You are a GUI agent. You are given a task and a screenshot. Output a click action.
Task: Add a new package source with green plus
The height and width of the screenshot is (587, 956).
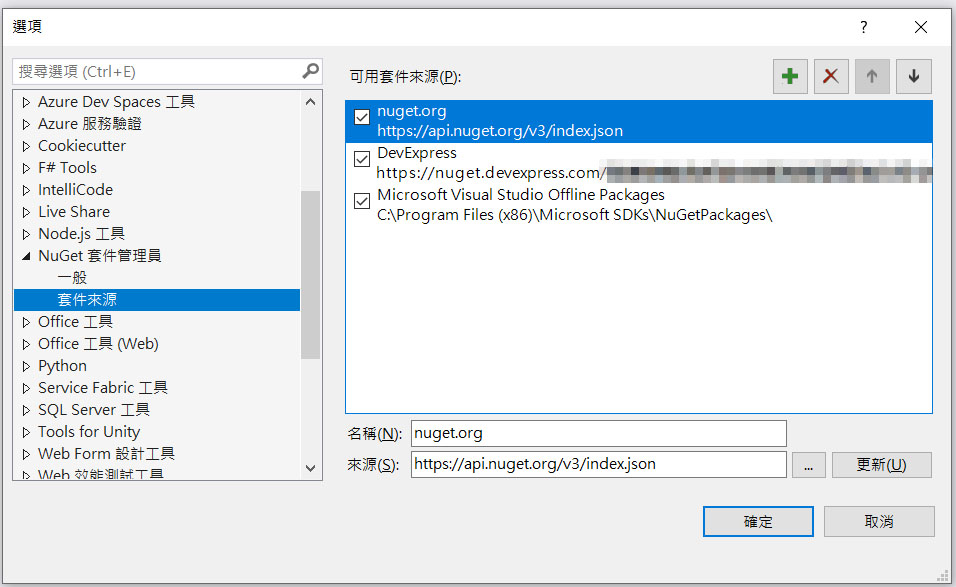pos(790,76)
